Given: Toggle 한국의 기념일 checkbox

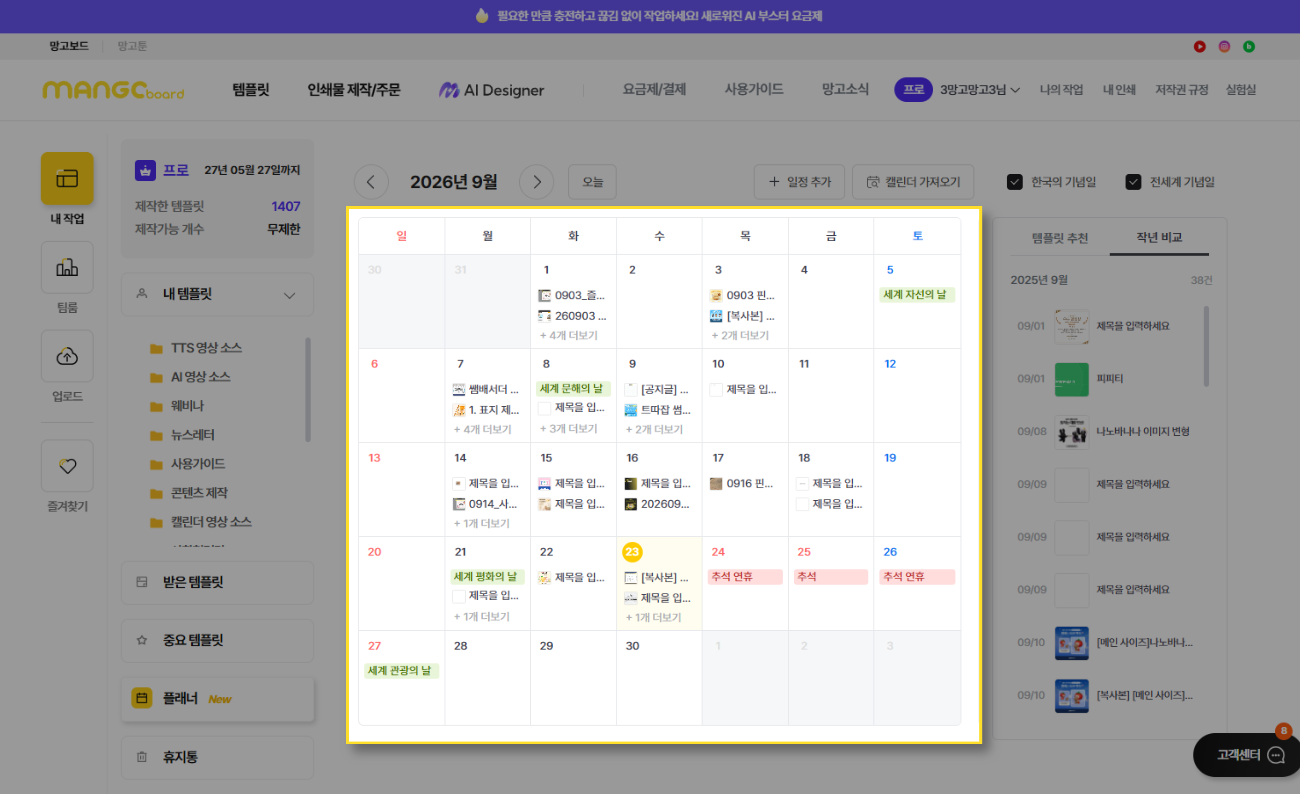Looking at the screenshot, I should [x=1014, y=182].
